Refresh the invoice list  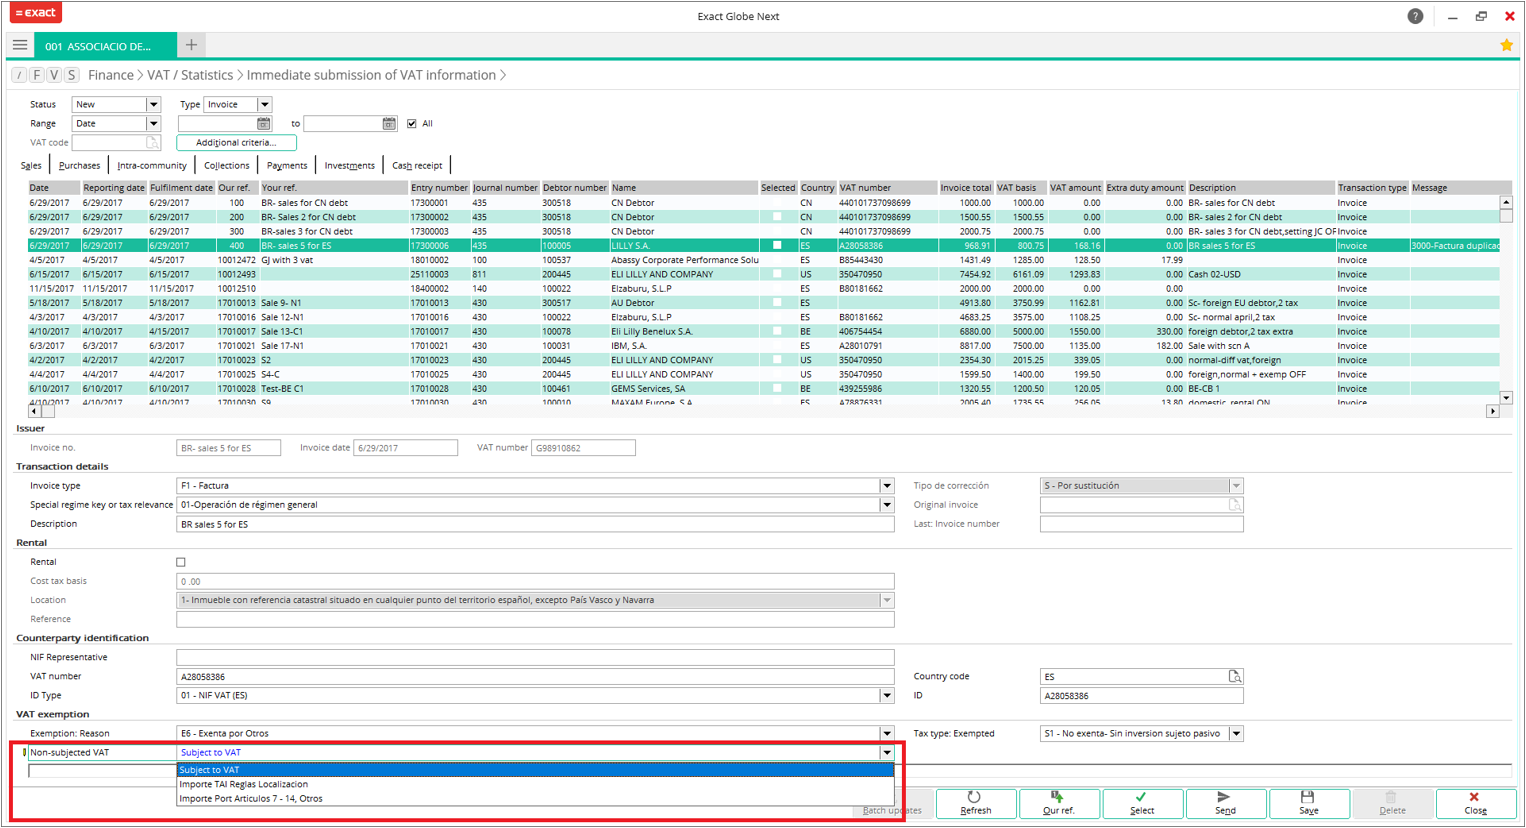pyautogui.click(x=975, y=804)
